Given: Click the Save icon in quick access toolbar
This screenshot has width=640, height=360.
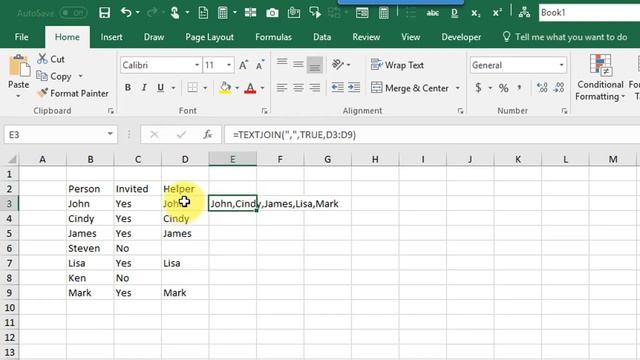Looking at the screenshot, I should click(104, 13).
